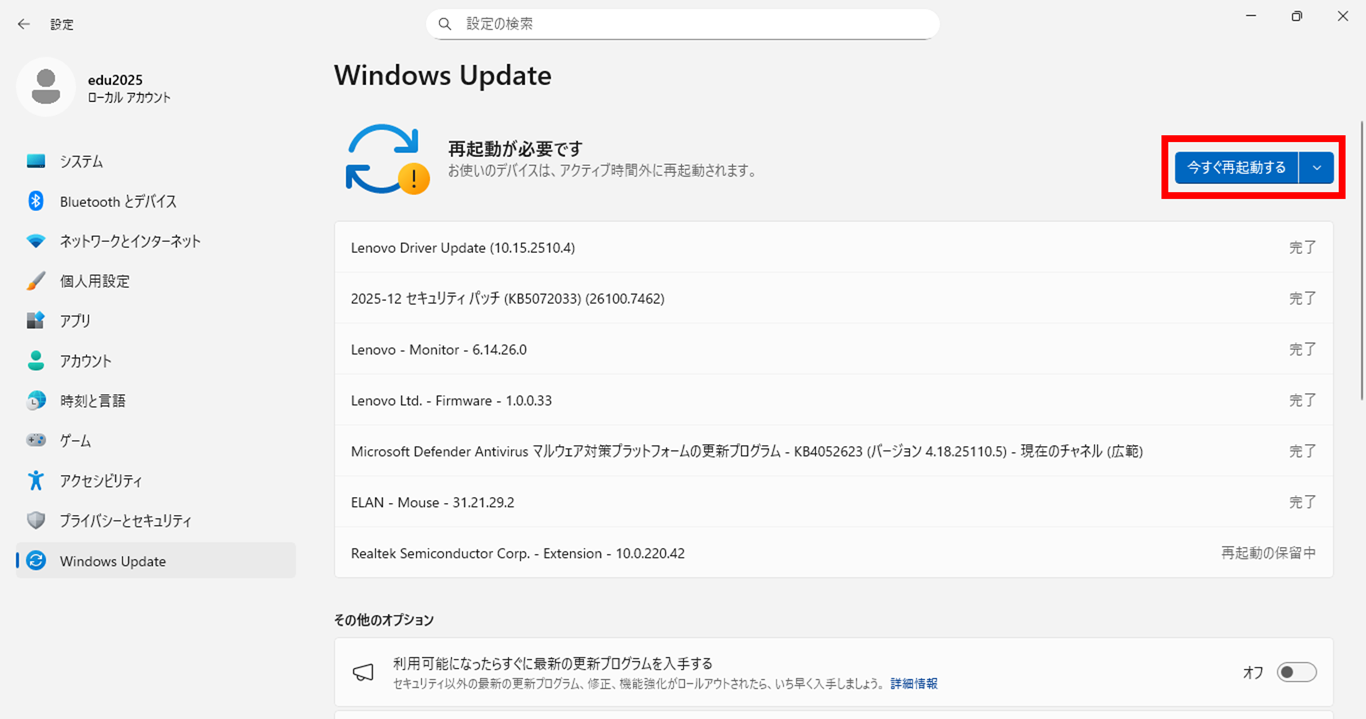1366x719 pixels.
Task: Click the edu2025 account profile avatar
Action: click(45, 87)
